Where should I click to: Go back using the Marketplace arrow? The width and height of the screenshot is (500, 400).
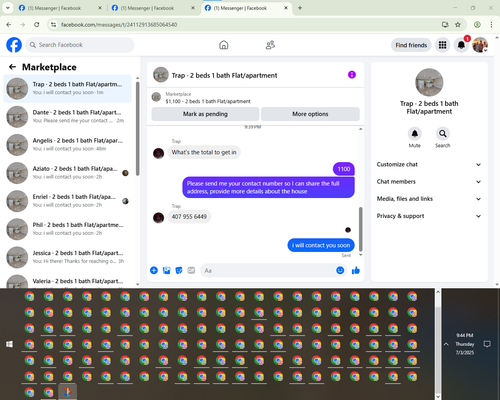[12, 67]
